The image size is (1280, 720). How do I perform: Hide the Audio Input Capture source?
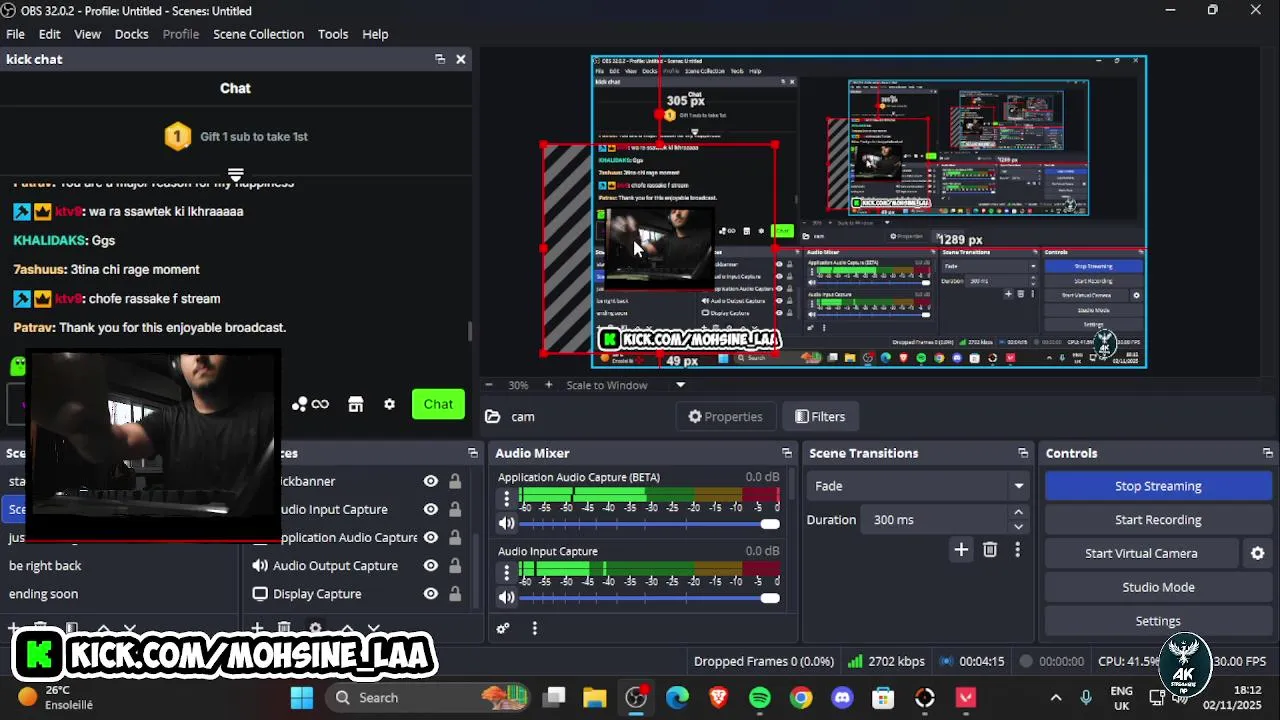431,509
